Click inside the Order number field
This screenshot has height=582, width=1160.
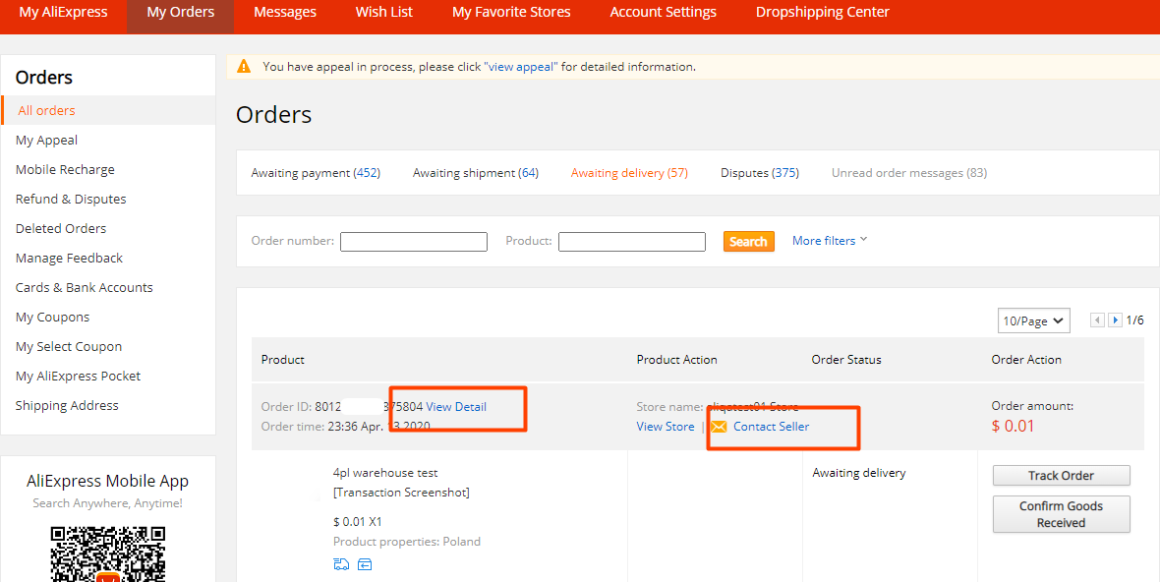point(413,241)
